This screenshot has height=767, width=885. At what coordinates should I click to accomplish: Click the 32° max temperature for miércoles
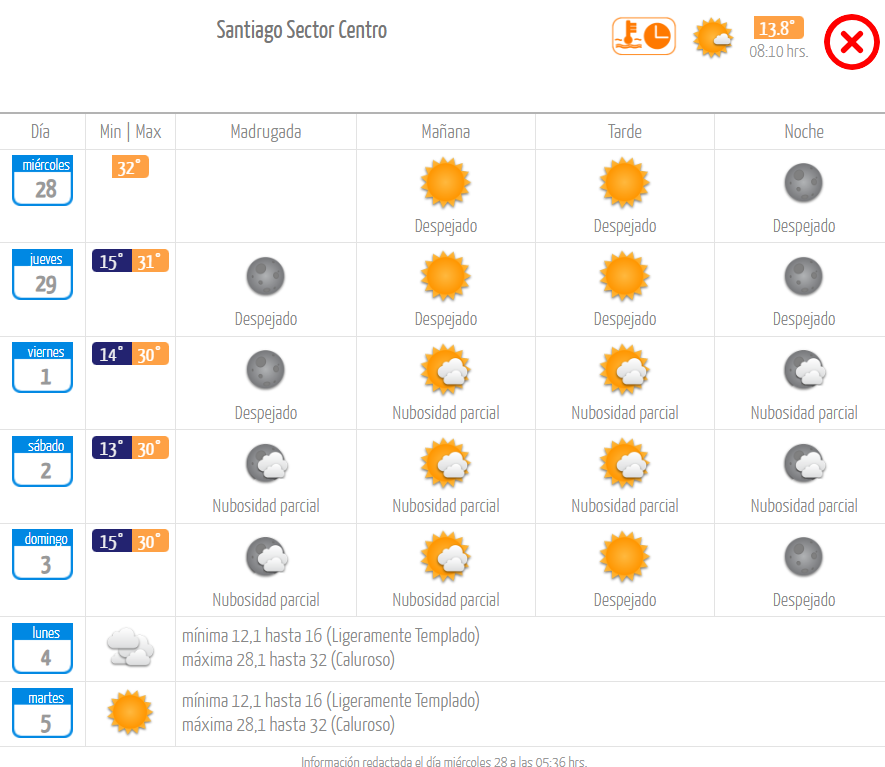click(x=130, y=167)
